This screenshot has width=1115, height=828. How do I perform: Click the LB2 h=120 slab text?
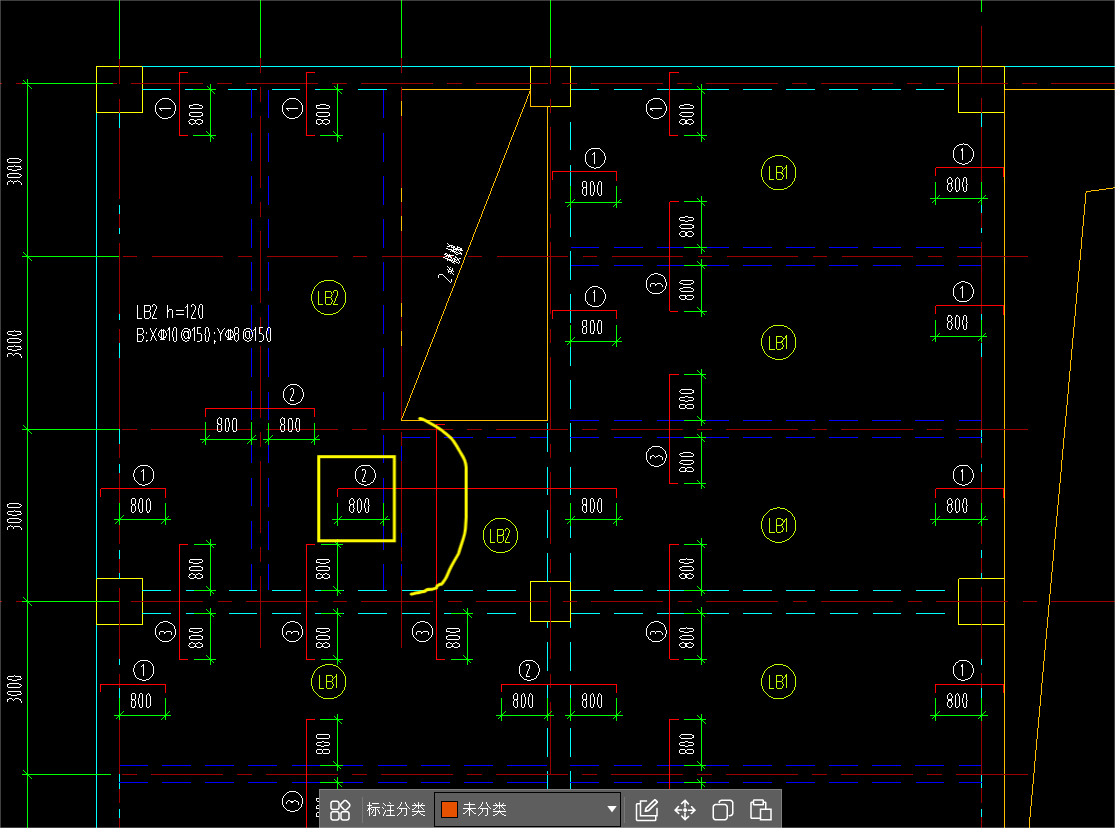pyautogui.click(x=170, y=313)
